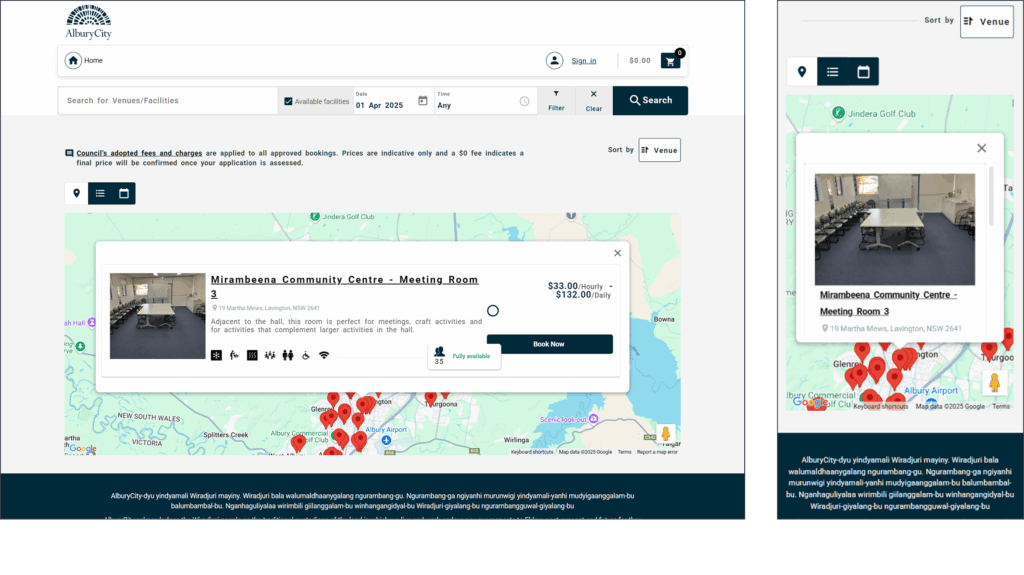
Task: Open the calendar picker in the Date field
Action: point(423,101)
